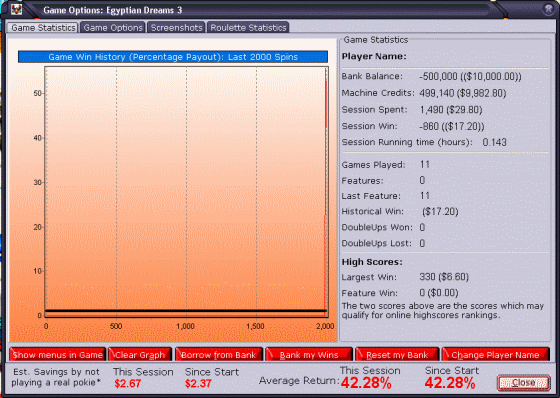Open the Game Options tab
The width and height of the screenshot is (560, 398).
coord(113,28)
